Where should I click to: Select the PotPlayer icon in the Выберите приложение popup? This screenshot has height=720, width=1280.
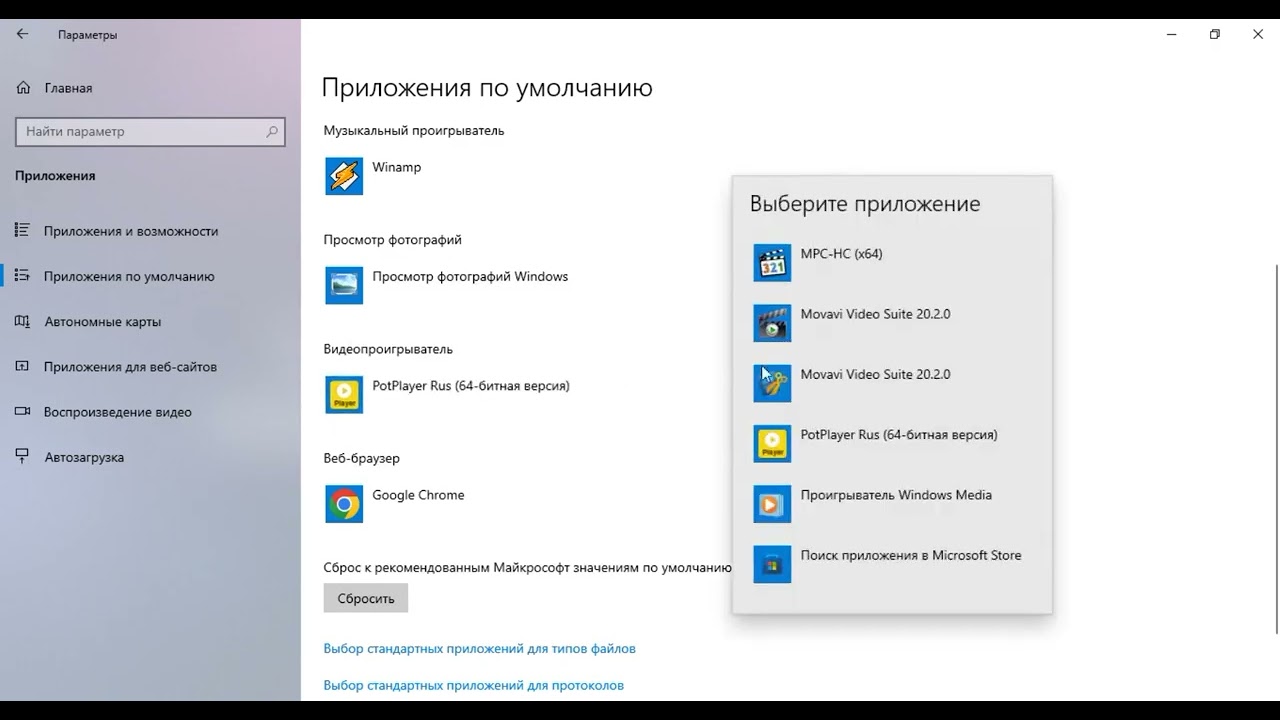pos(772,444)
